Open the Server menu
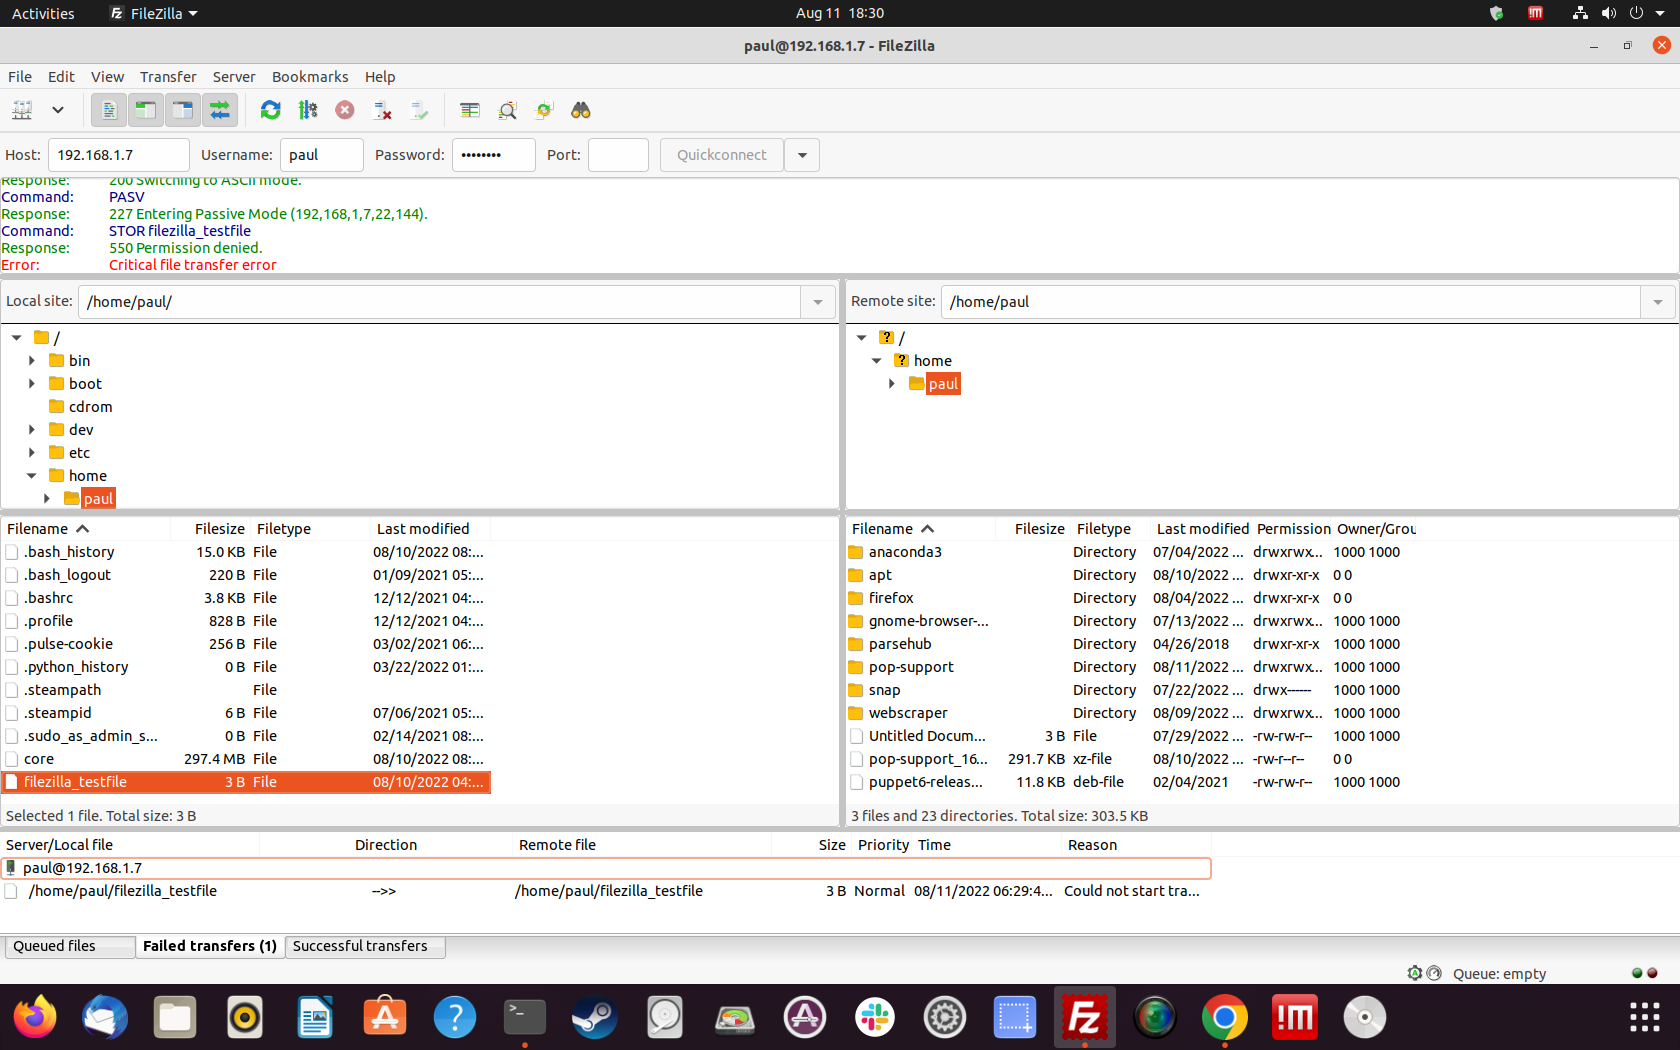The image size is (1680, 1050). tap(234, 77)
